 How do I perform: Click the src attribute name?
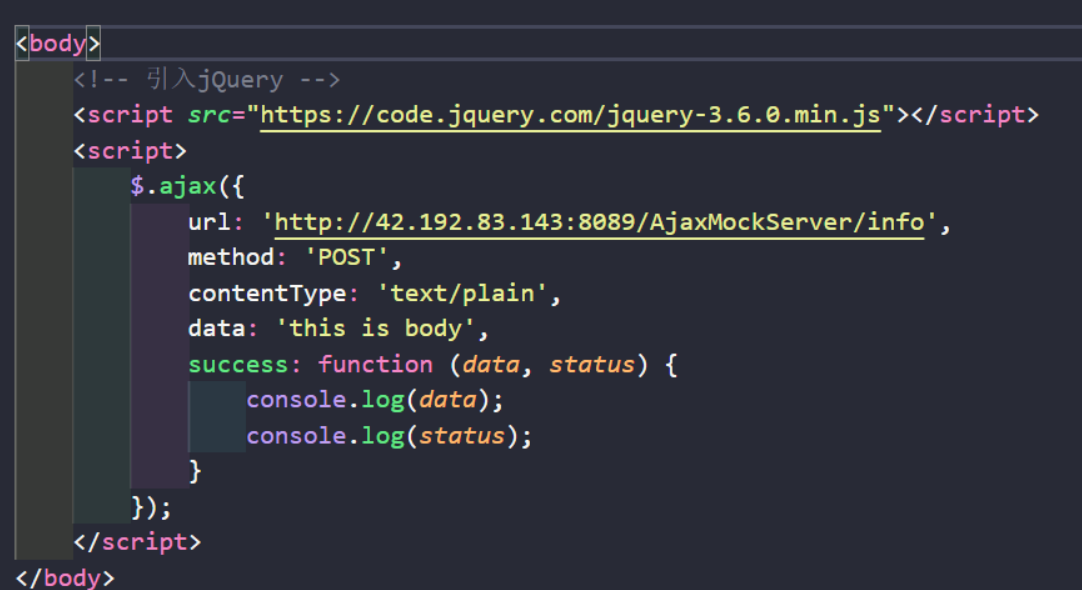pos(209,115)
